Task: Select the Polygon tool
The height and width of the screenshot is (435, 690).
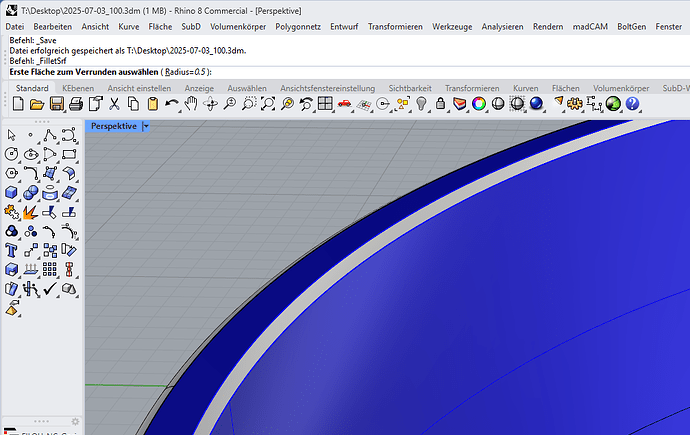Action: click(11, 173)
